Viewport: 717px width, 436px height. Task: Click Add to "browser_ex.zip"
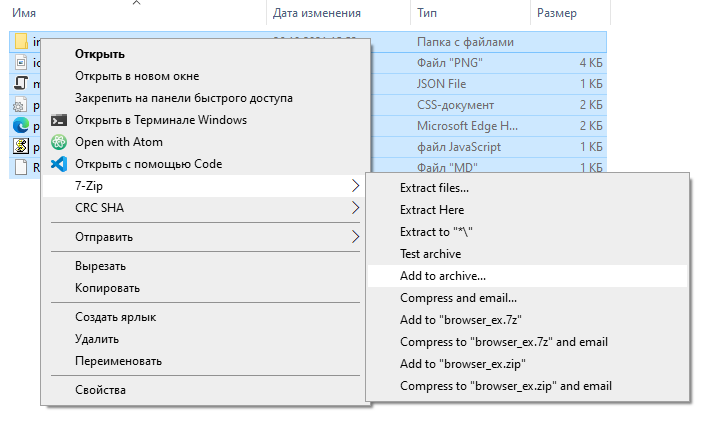[x=463, y=364]
